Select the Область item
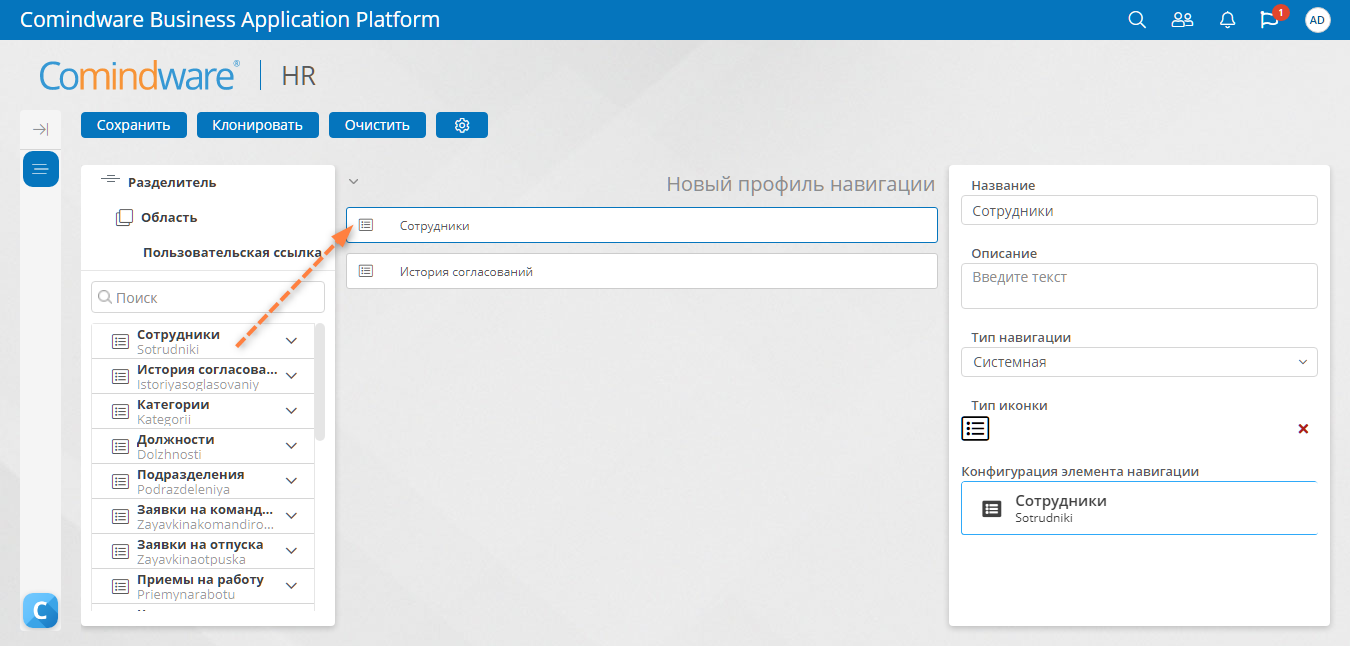 [x=169, y=217]
